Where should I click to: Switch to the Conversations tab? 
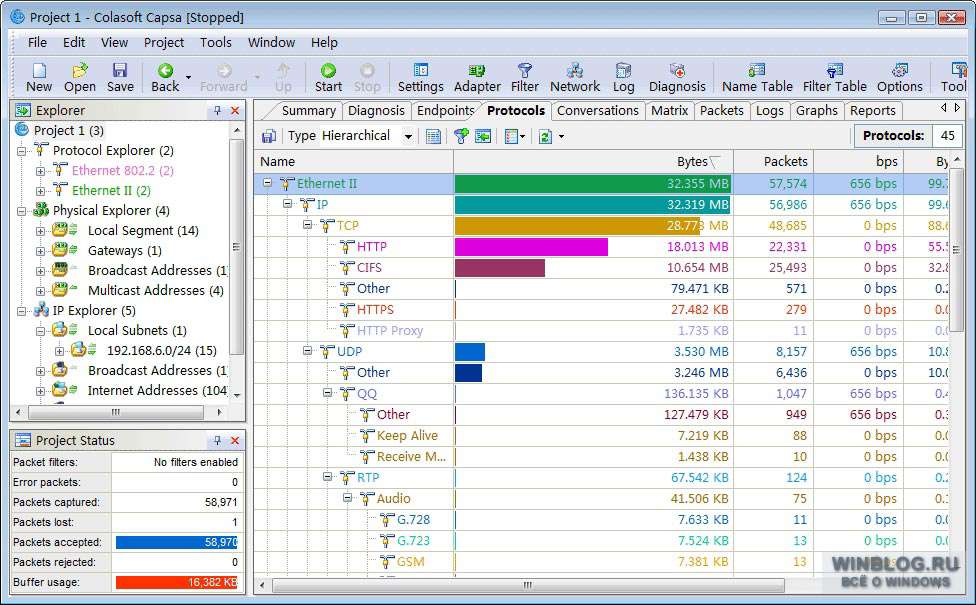coord(598,111)
